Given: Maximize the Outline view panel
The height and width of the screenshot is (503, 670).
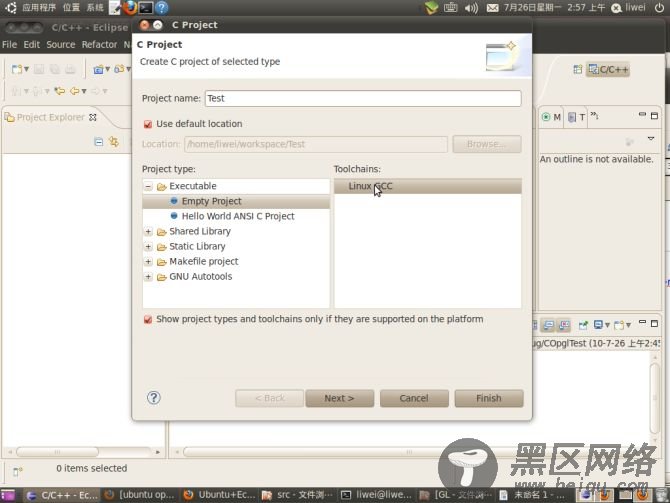Looking at the screenshot, I should coord(654,116).
